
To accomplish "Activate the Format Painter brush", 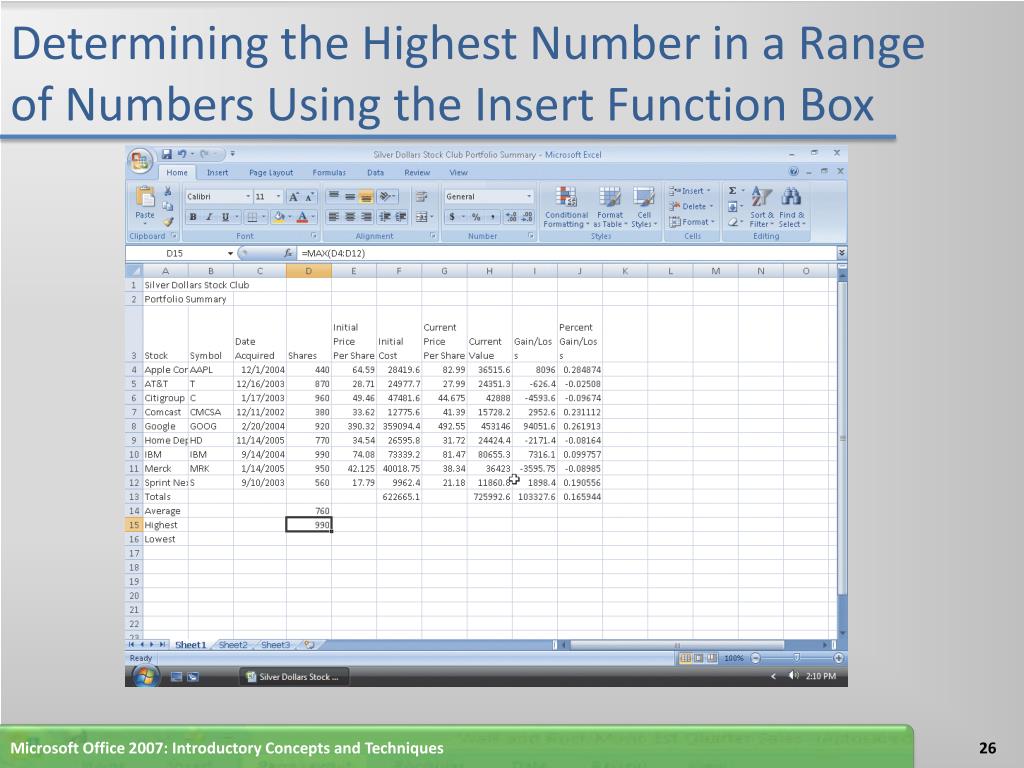I will [168, 221].
